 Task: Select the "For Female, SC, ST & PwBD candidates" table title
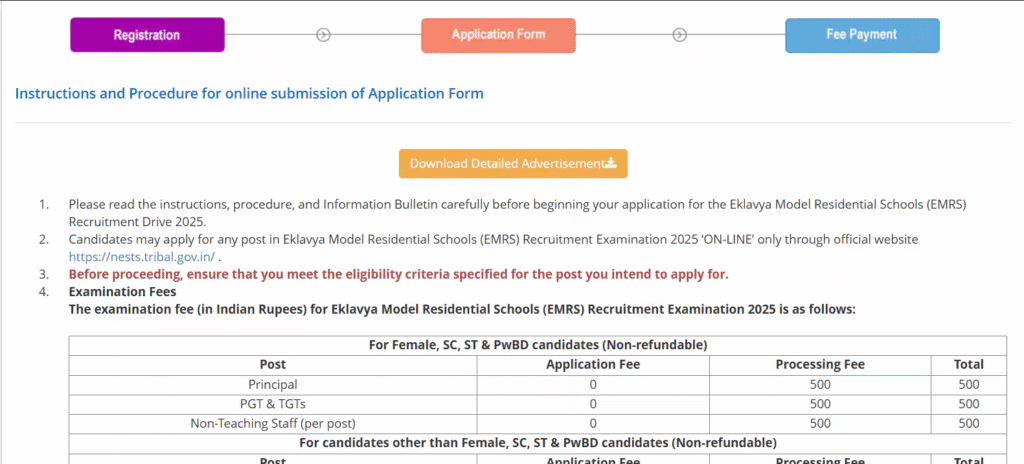pyautogui.click(x=538, y=345)
